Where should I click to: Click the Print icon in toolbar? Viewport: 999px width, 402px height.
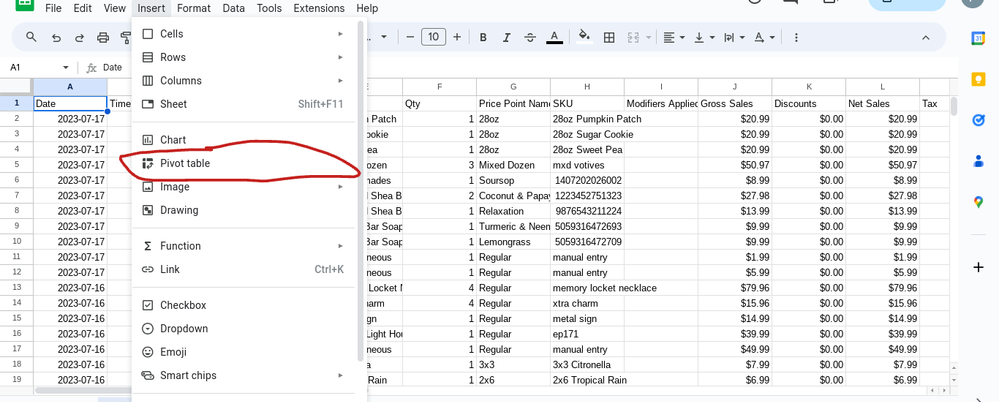pyautogui.click(x=103, y=38)
